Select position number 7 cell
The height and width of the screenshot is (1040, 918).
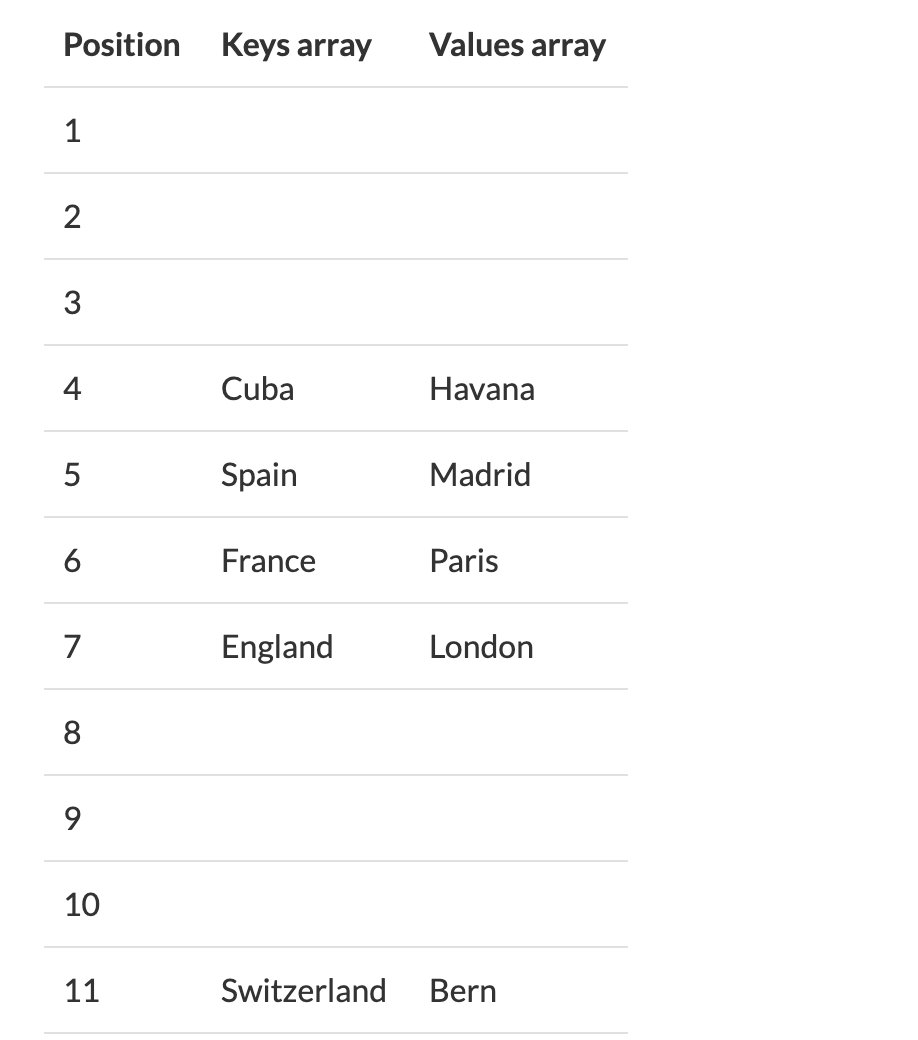(x=72, y=647)
